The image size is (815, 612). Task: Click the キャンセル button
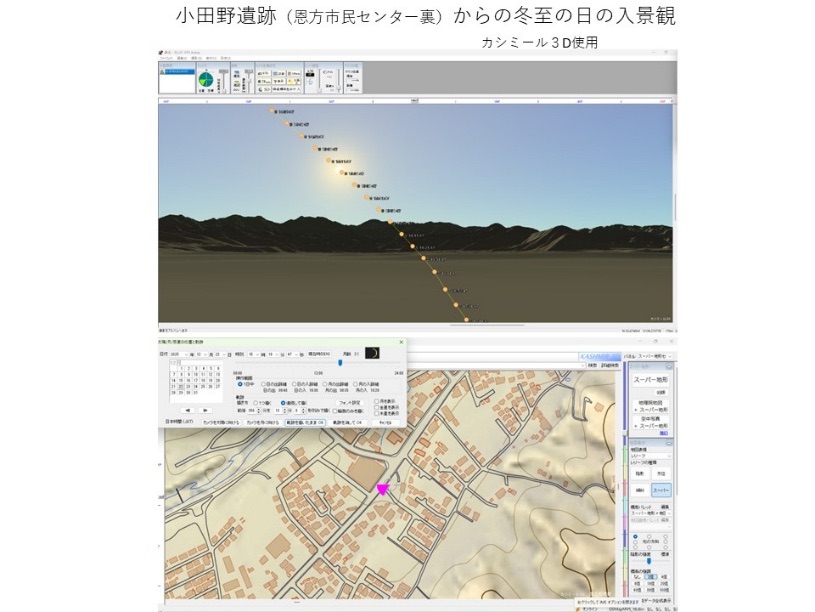click(x=385, y=422)
